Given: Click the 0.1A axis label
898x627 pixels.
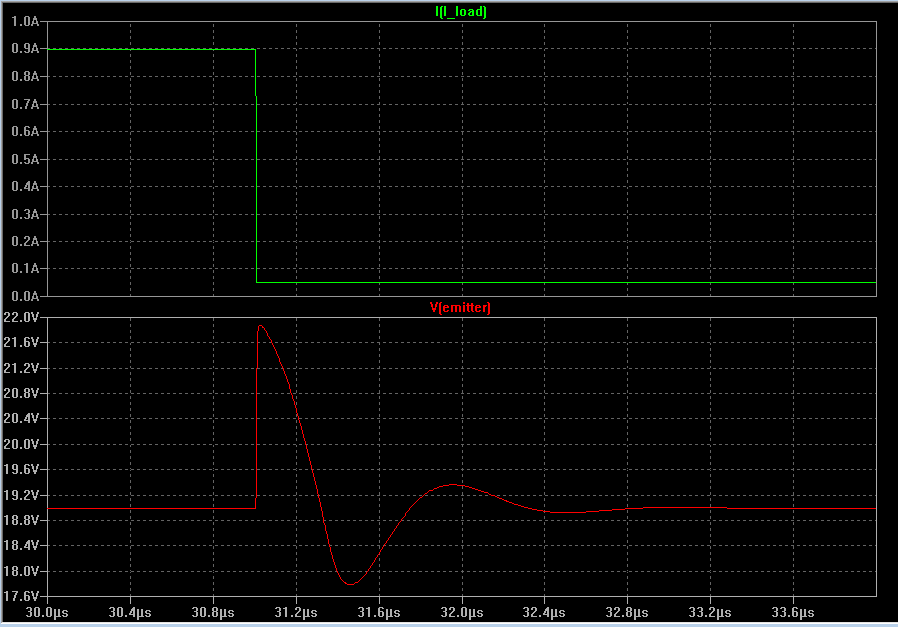Looking at the screenshot, I should [25, 269].
